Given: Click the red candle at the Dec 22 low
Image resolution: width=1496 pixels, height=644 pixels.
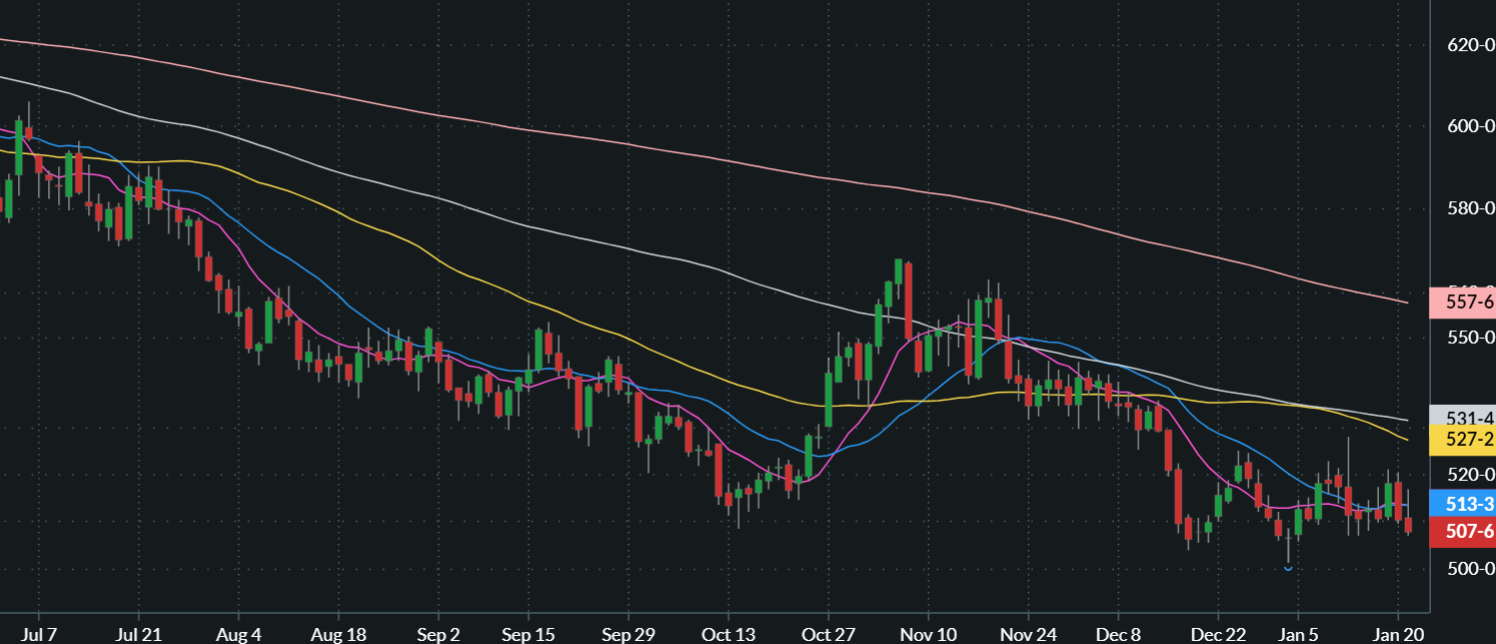Looking at the screenshot, I should [x=1190, y=530].
